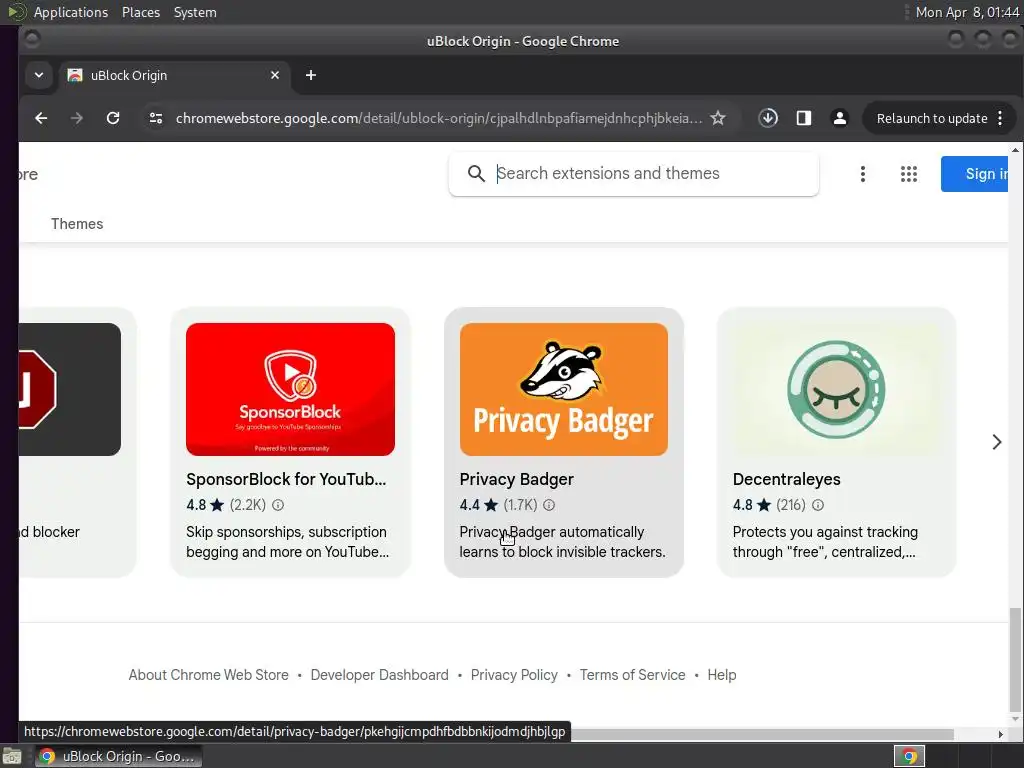Click the Sign in button

(x=974, y=174)
